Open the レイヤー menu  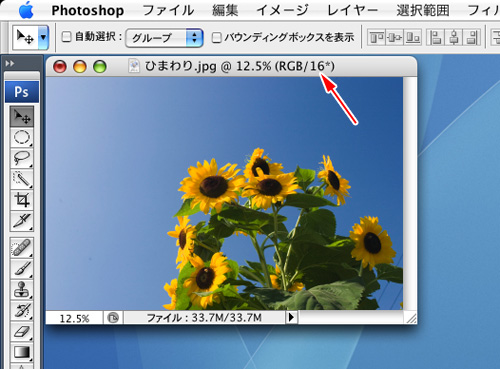tap(352, 11)
